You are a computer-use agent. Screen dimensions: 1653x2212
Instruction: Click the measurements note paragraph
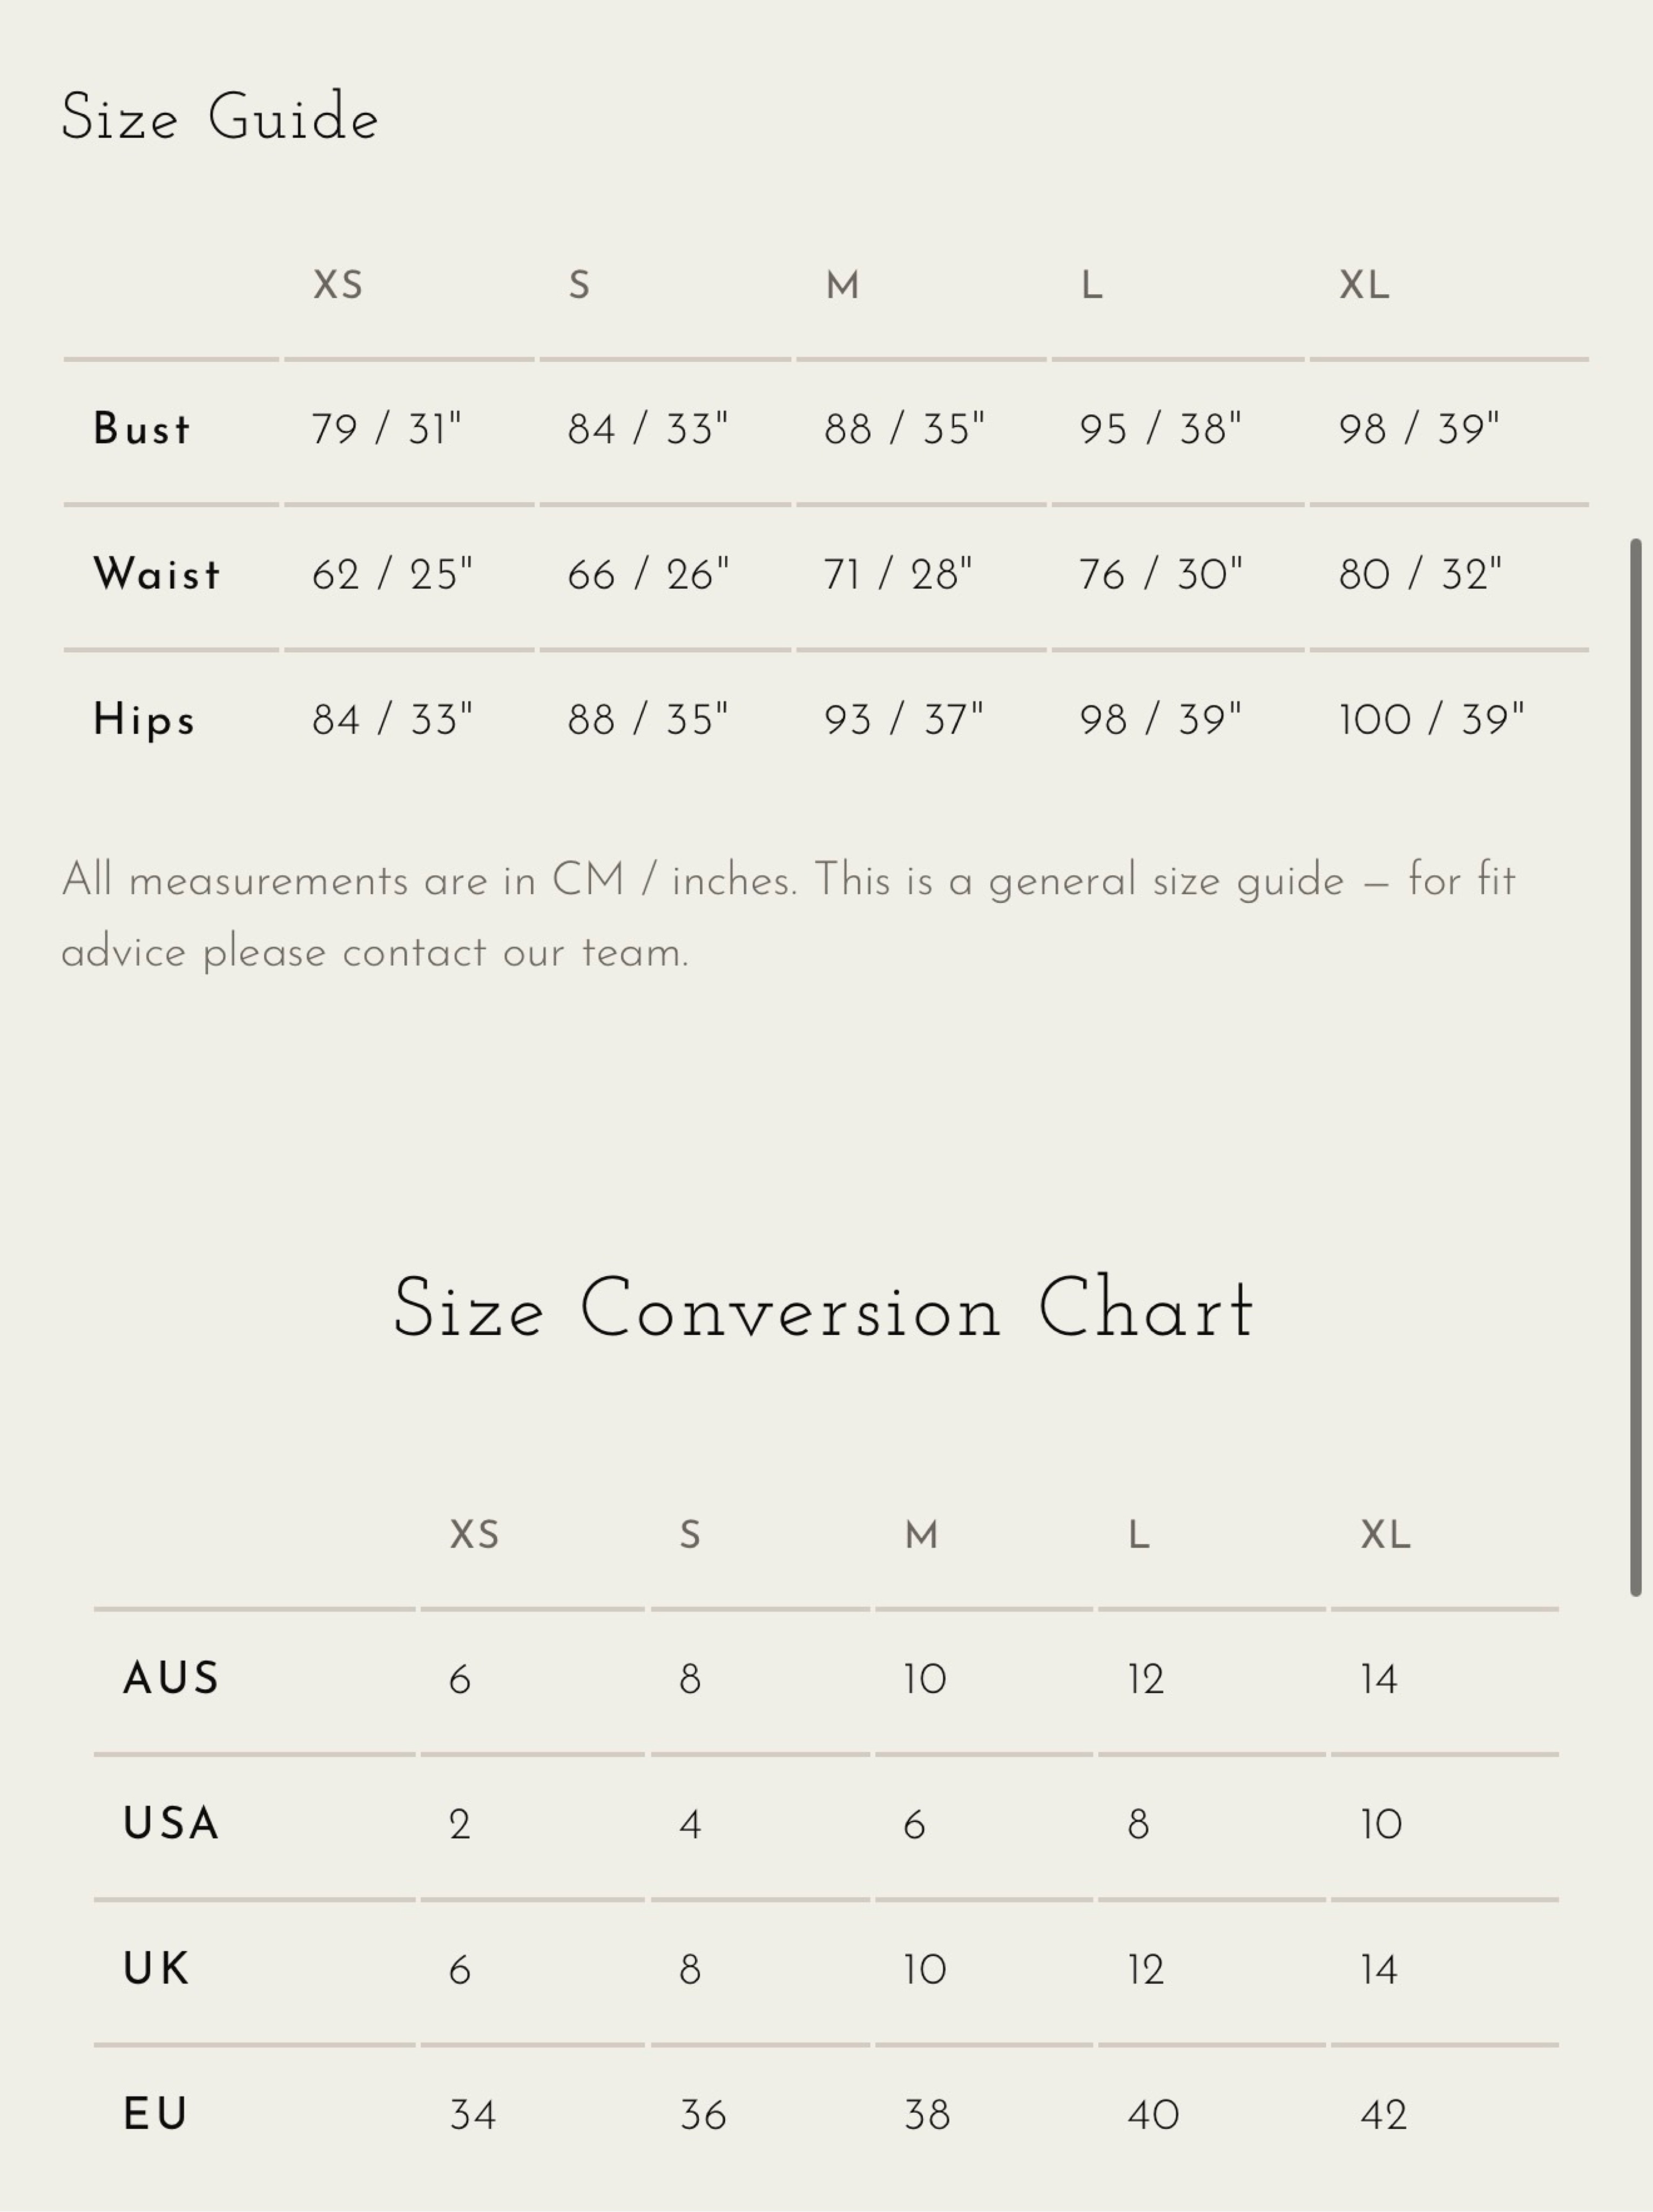(x=788, y=916)
